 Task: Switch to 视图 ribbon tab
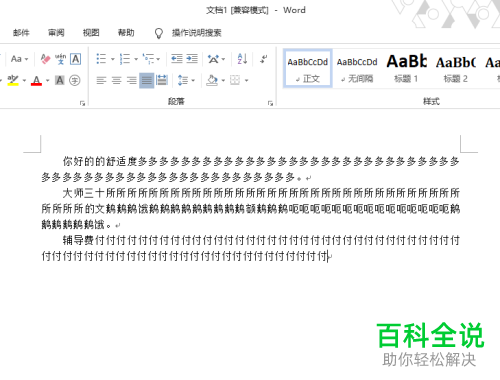[x=91, y=33]
